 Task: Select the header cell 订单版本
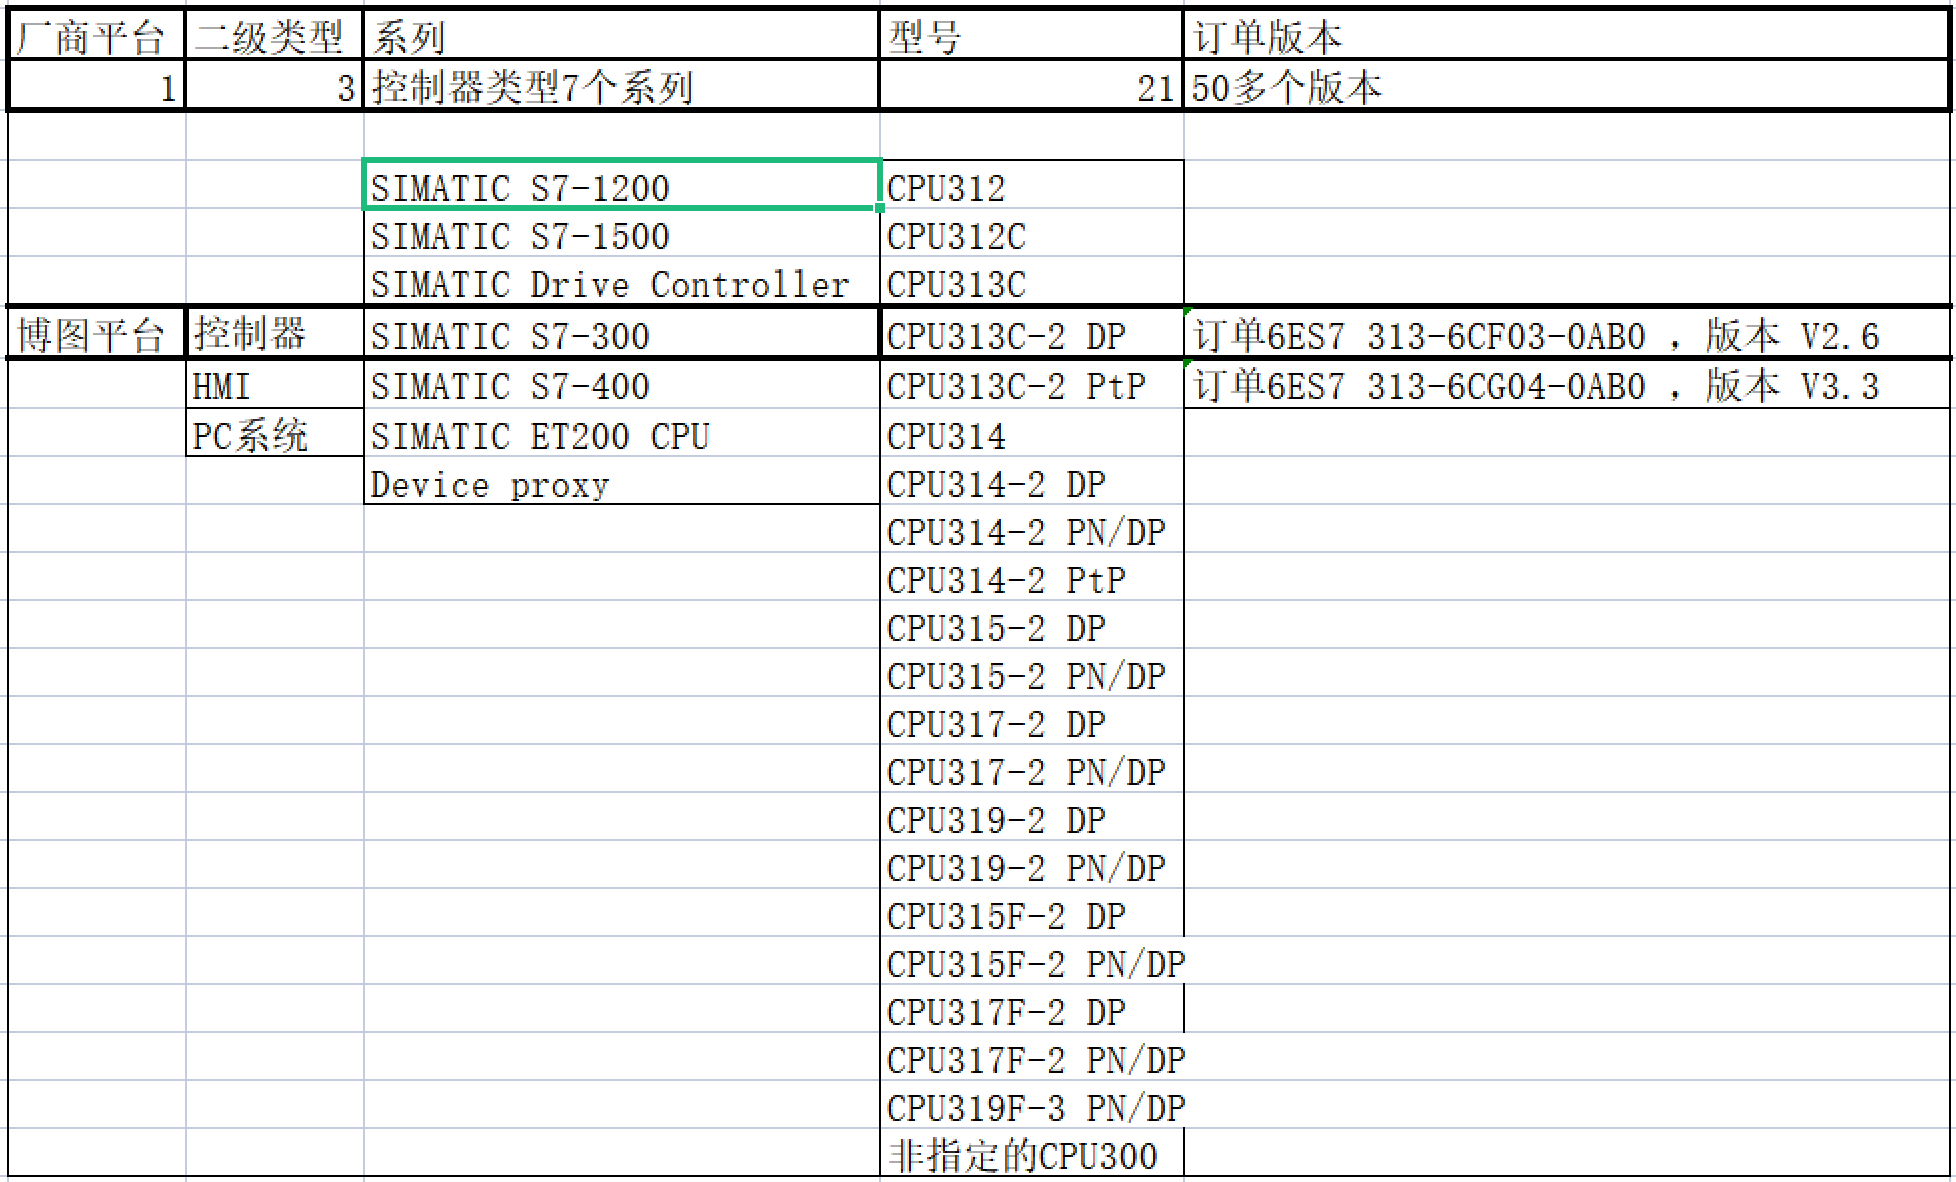click(1566, 37)
